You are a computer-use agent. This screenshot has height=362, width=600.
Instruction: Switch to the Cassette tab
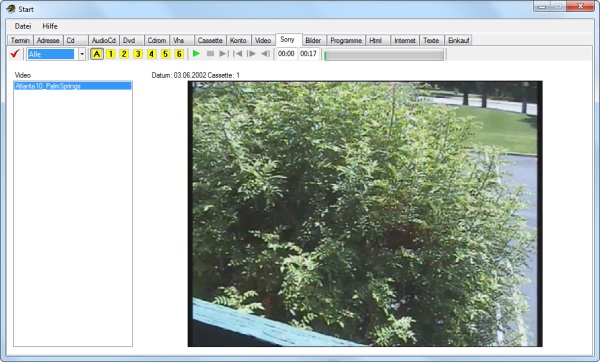pos(210,40)
